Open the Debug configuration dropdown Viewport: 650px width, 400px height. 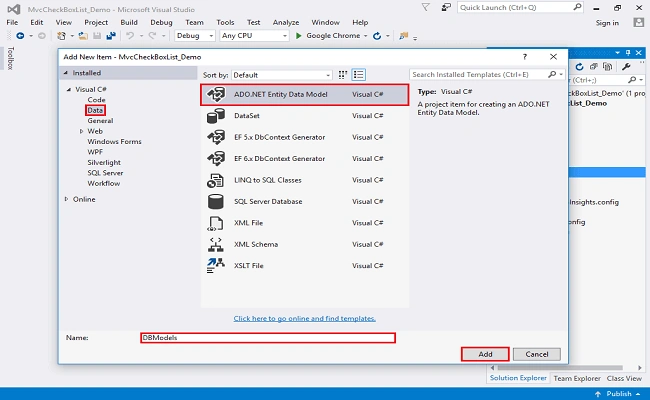[195, 36]
